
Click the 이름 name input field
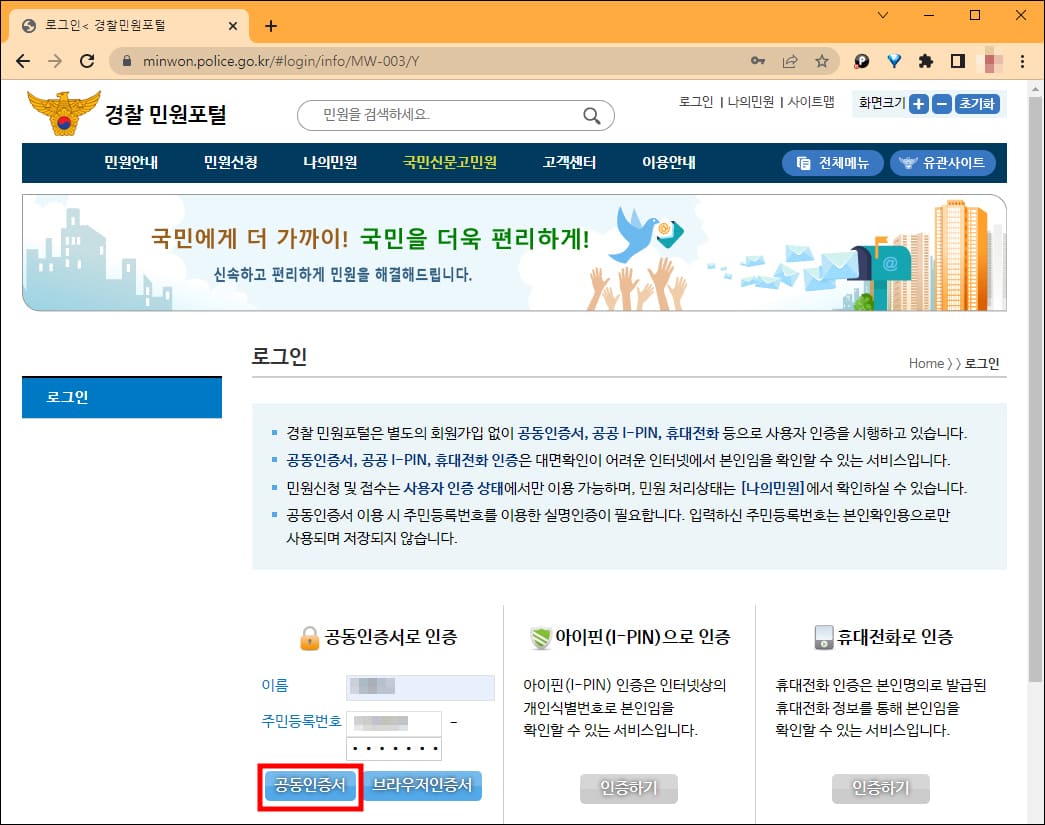pyautogui.click(x=420, y=687)
